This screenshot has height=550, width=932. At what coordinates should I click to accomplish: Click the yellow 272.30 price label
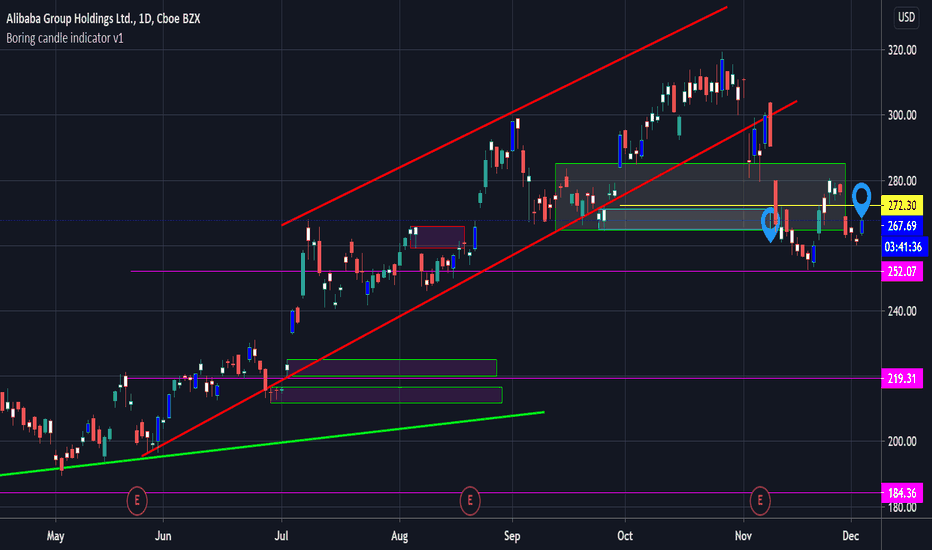(902, 206)
